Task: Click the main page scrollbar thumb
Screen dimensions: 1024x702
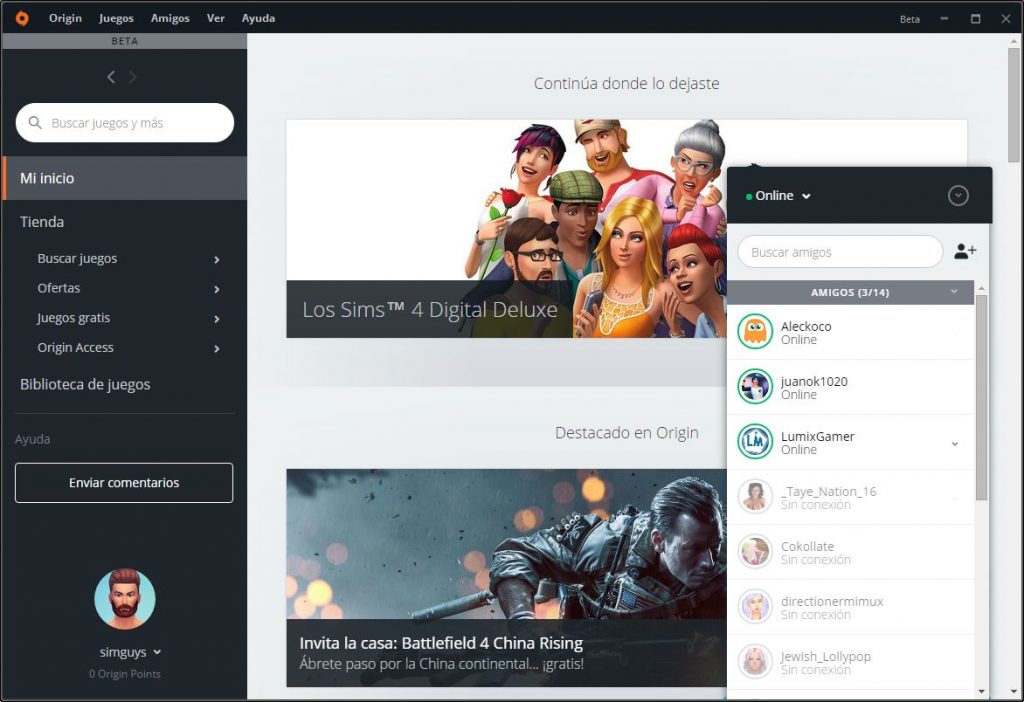Action: pyautogui.click(x=1014, y=104)
